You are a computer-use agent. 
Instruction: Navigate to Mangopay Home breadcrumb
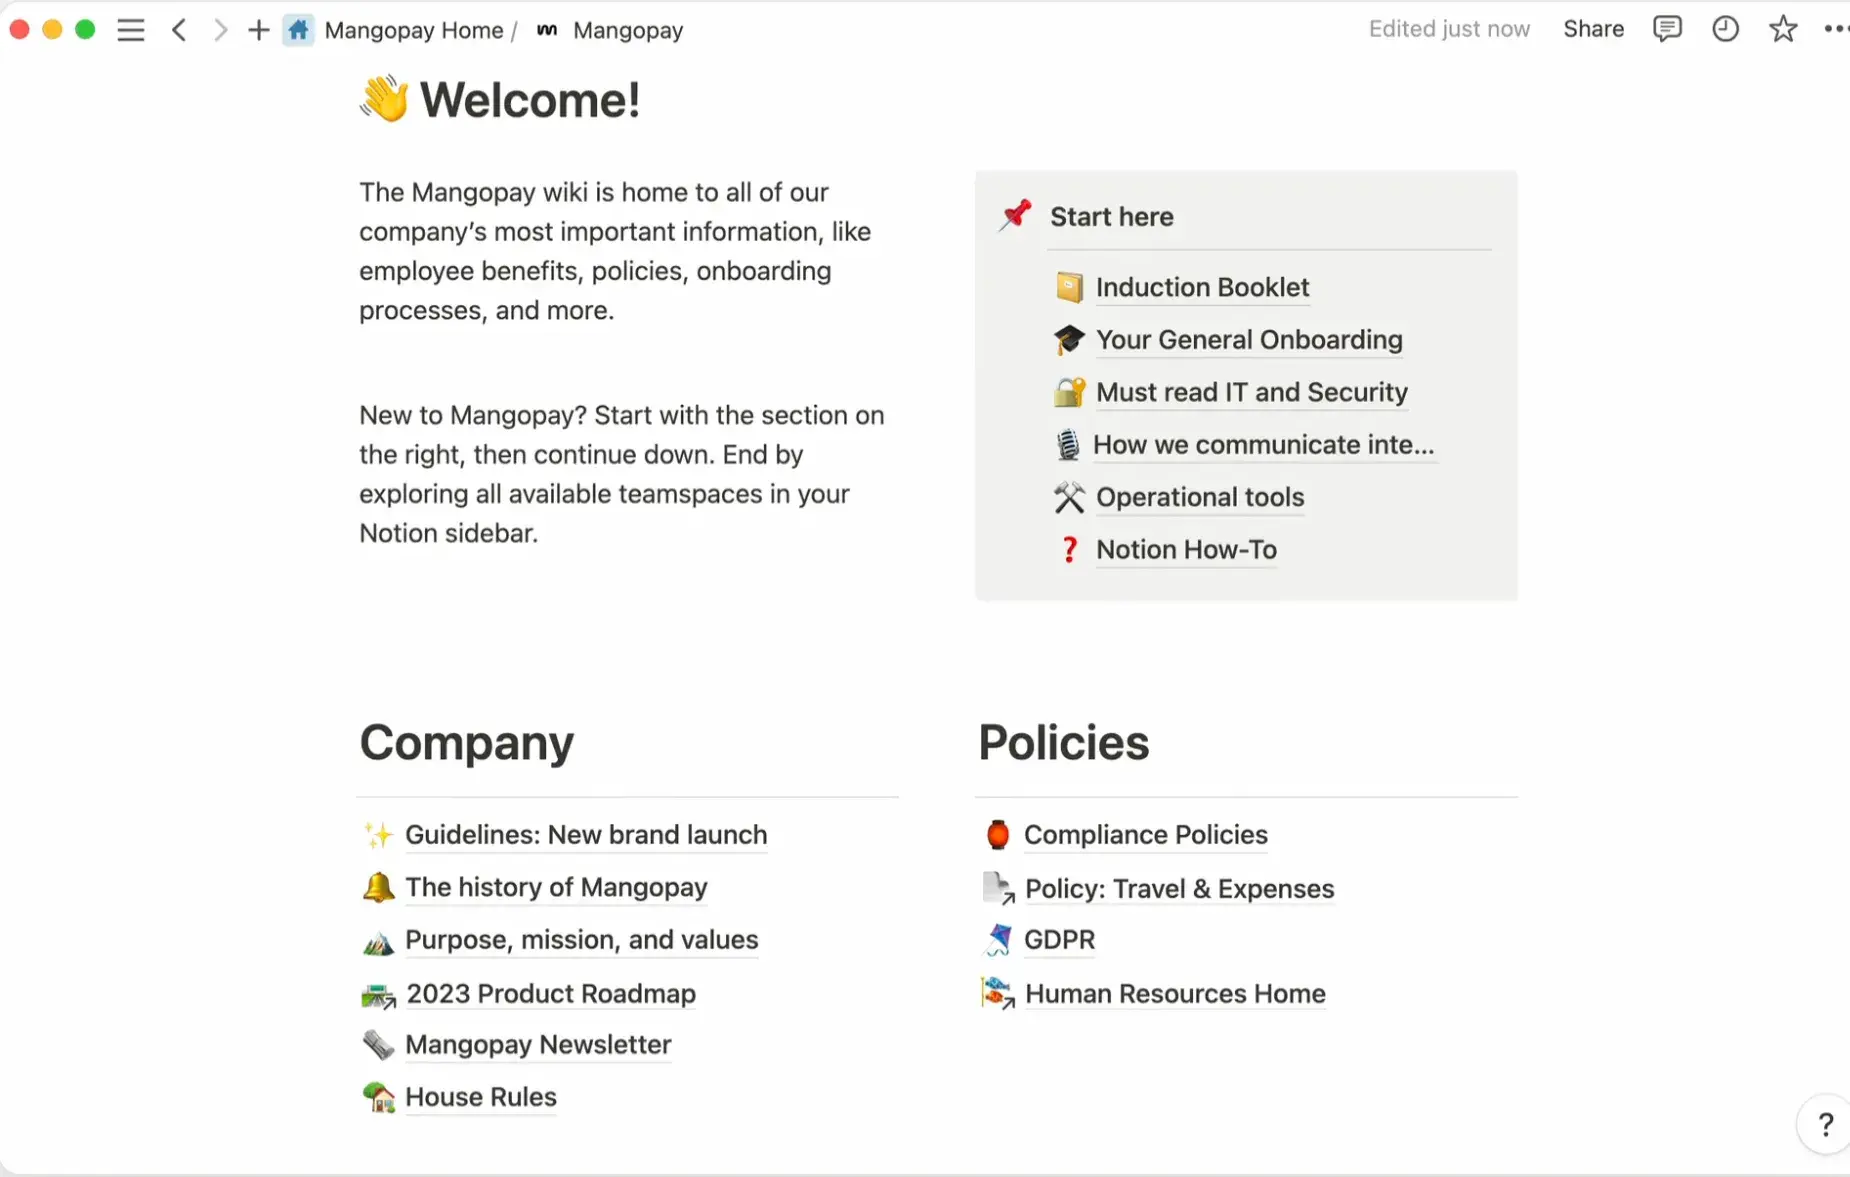[x=413, y=31]
